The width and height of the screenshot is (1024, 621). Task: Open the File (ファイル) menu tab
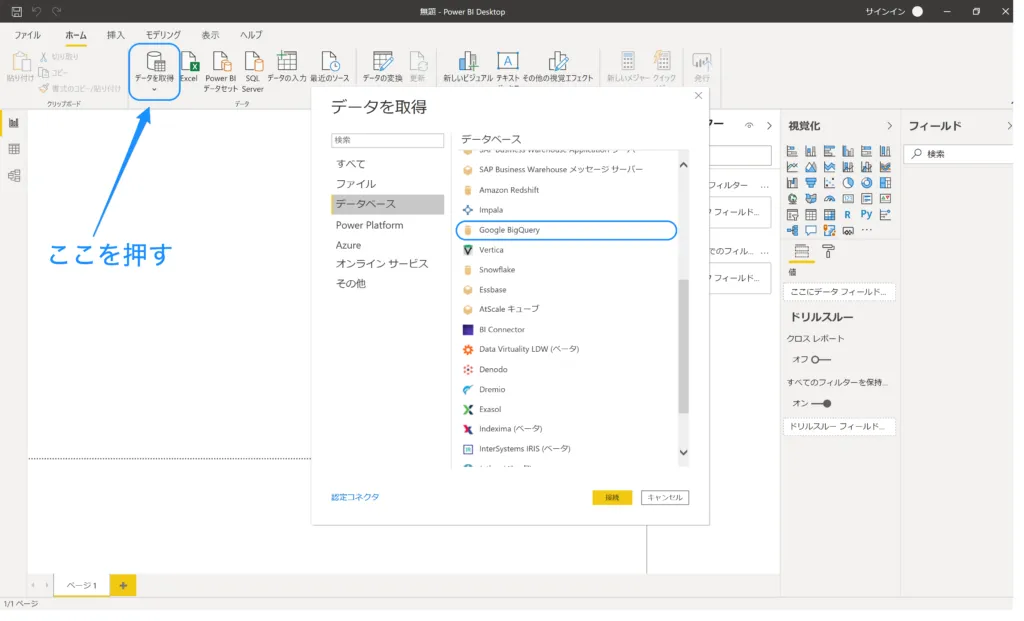[27, 35]
